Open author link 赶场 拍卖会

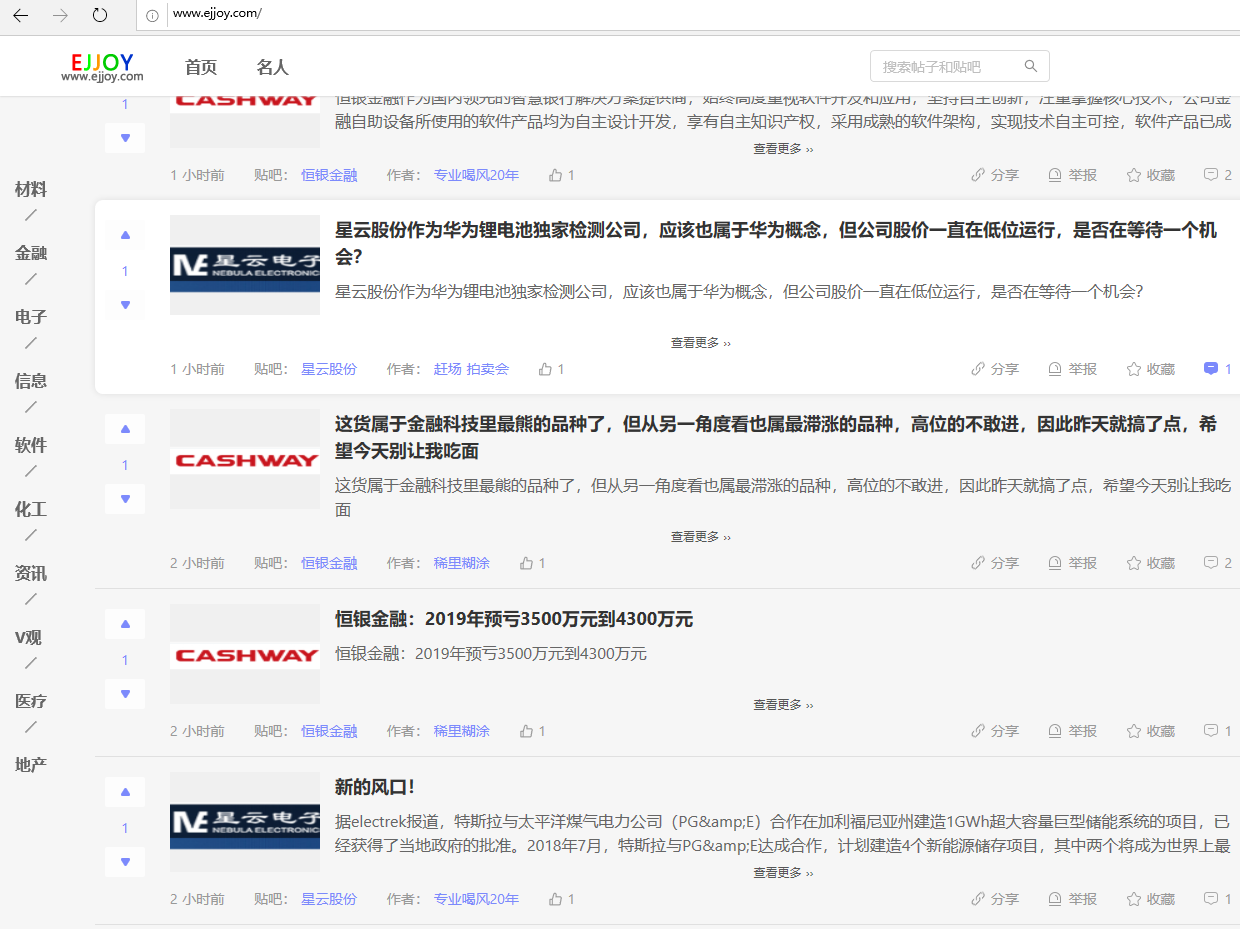pyautogui.click(x=471, y=369)
